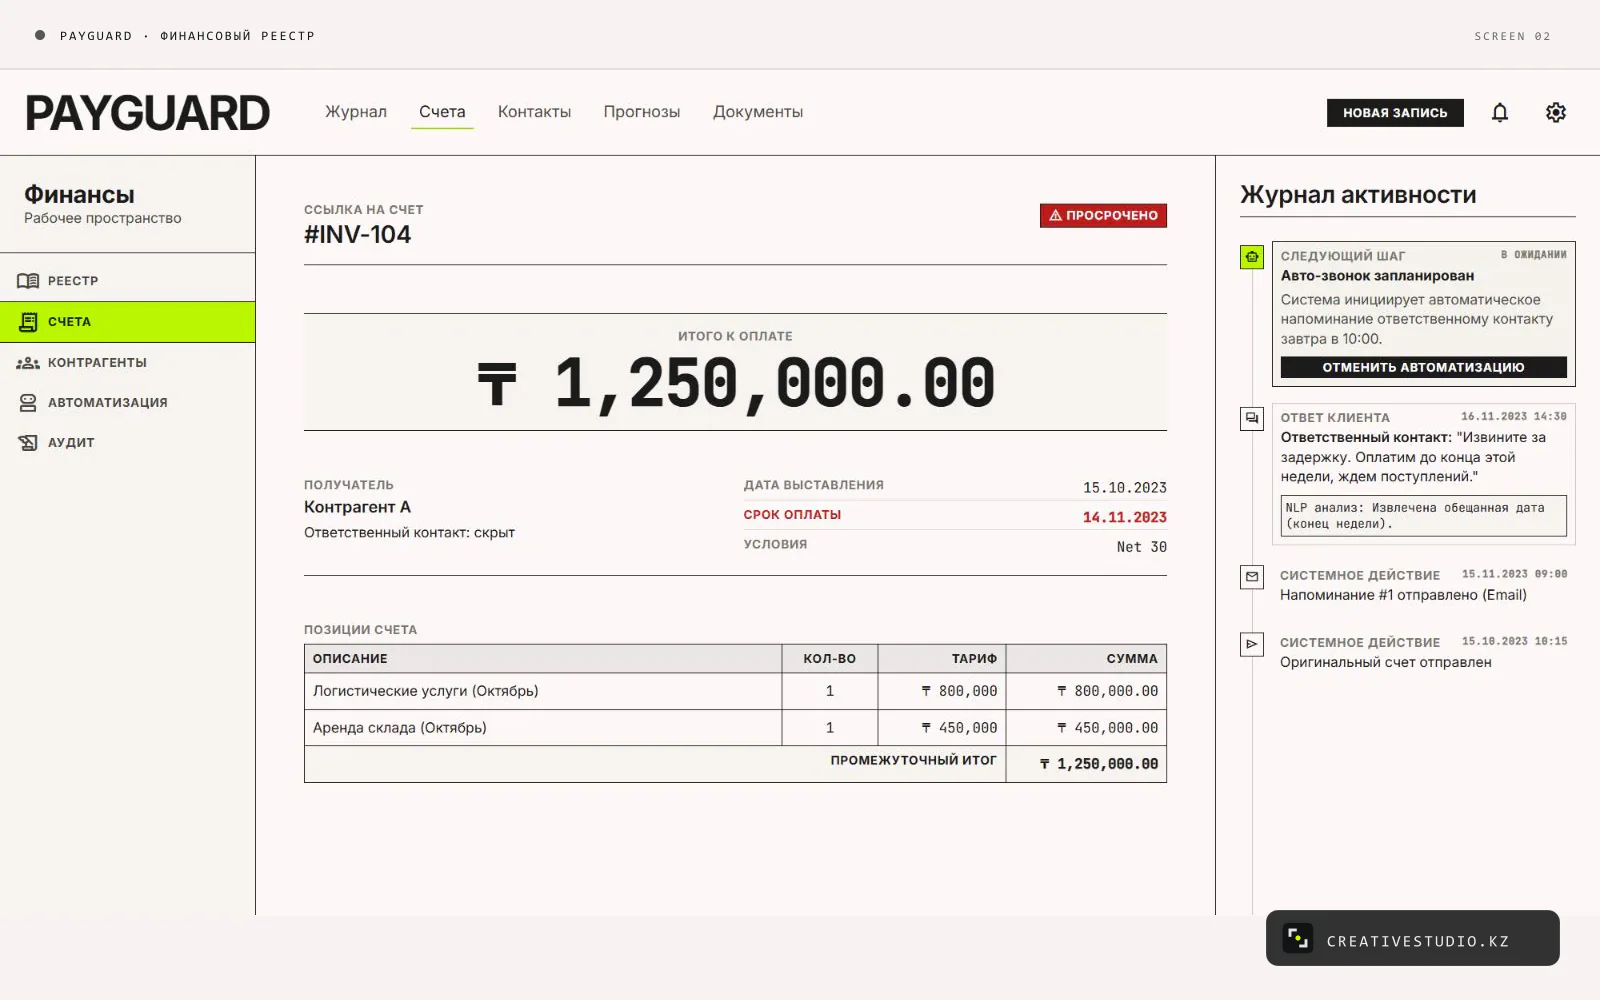Click Отменить автоматизацию button

point(1423,367)
